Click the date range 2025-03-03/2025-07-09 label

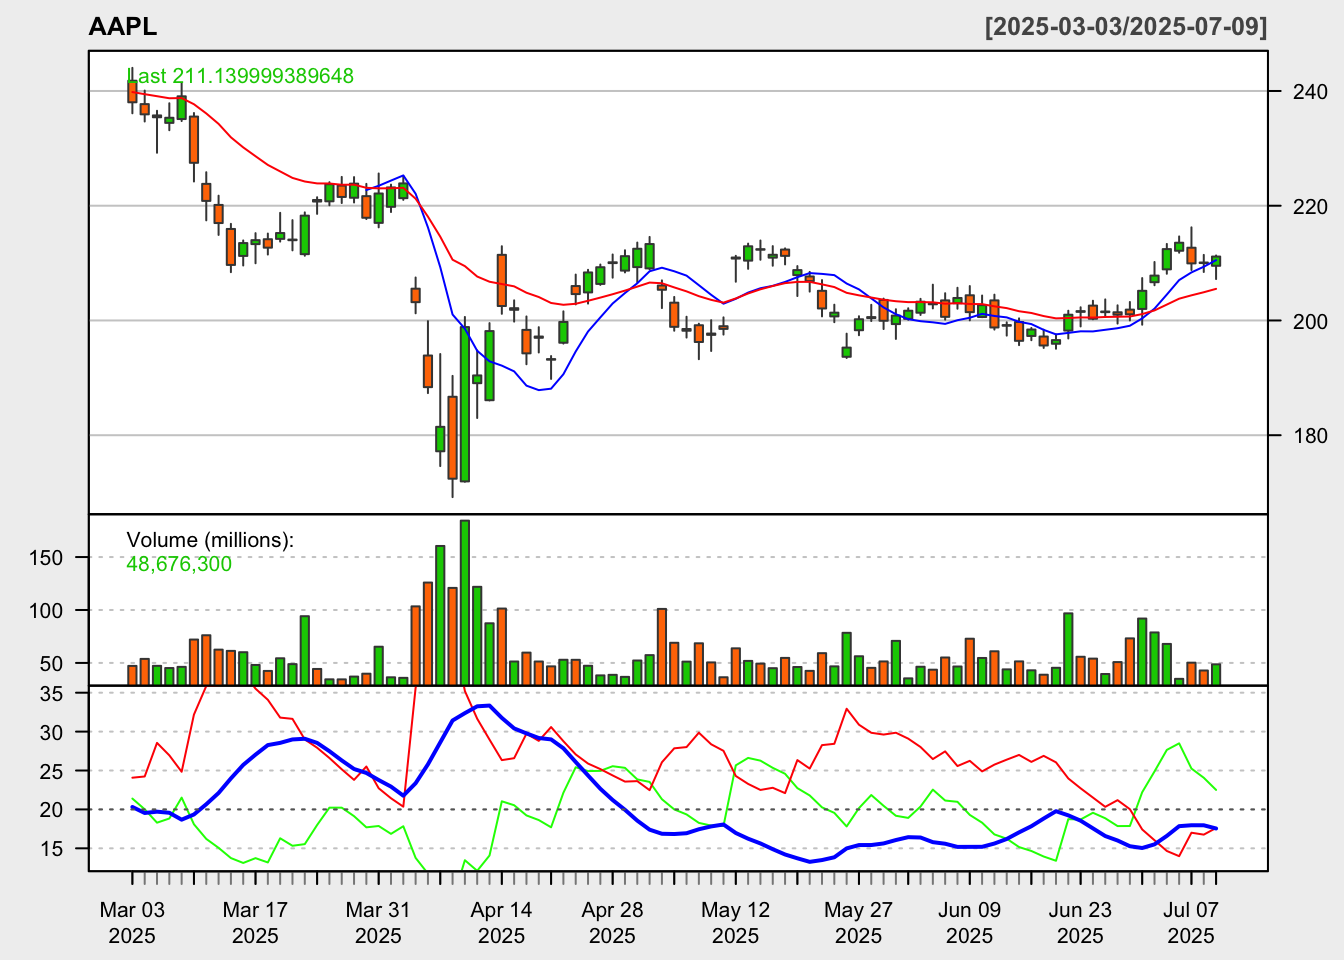(1126, 27)
